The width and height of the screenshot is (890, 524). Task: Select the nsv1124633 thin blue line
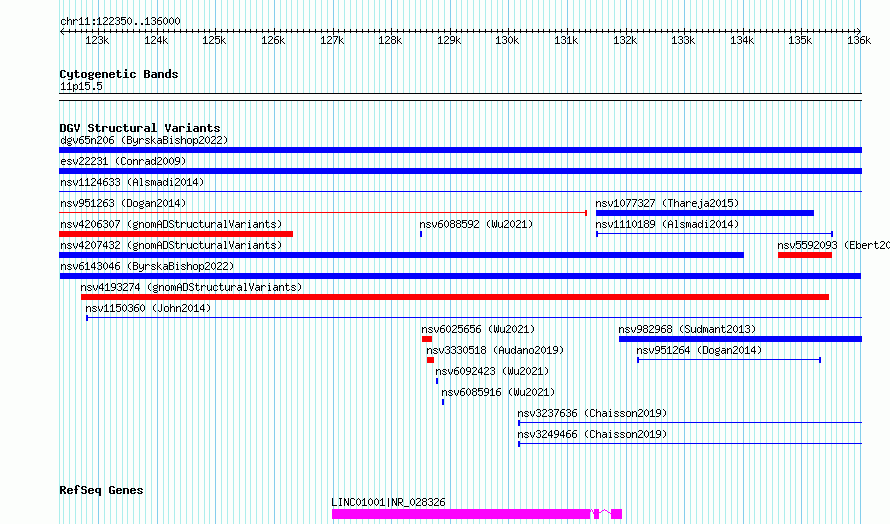click(460, 192)
